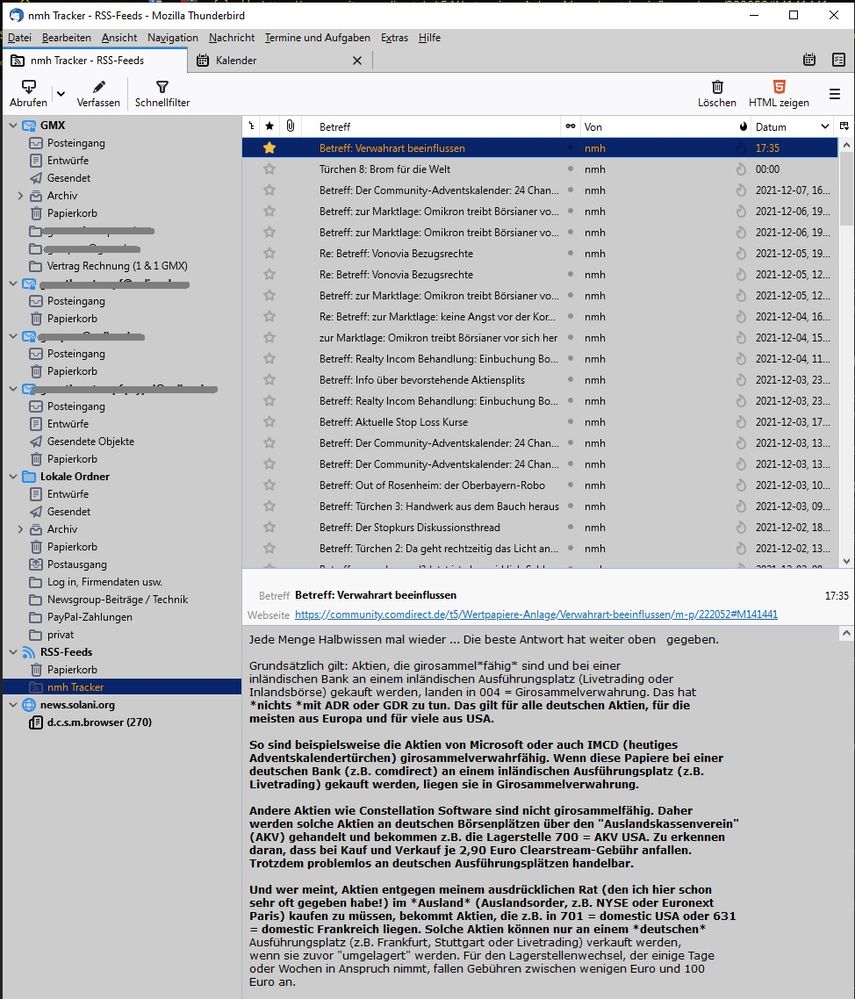
Task: Open the Nachricht menu
Action: (x=230, y=38)
